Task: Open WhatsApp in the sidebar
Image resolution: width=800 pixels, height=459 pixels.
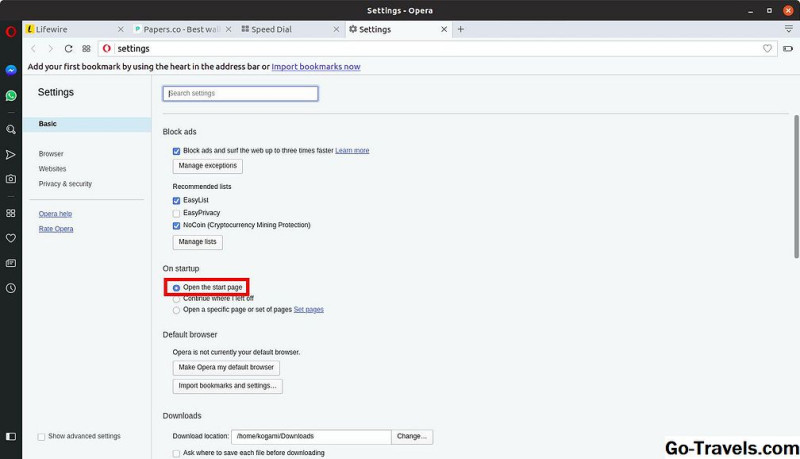Action: click(11, 96)
